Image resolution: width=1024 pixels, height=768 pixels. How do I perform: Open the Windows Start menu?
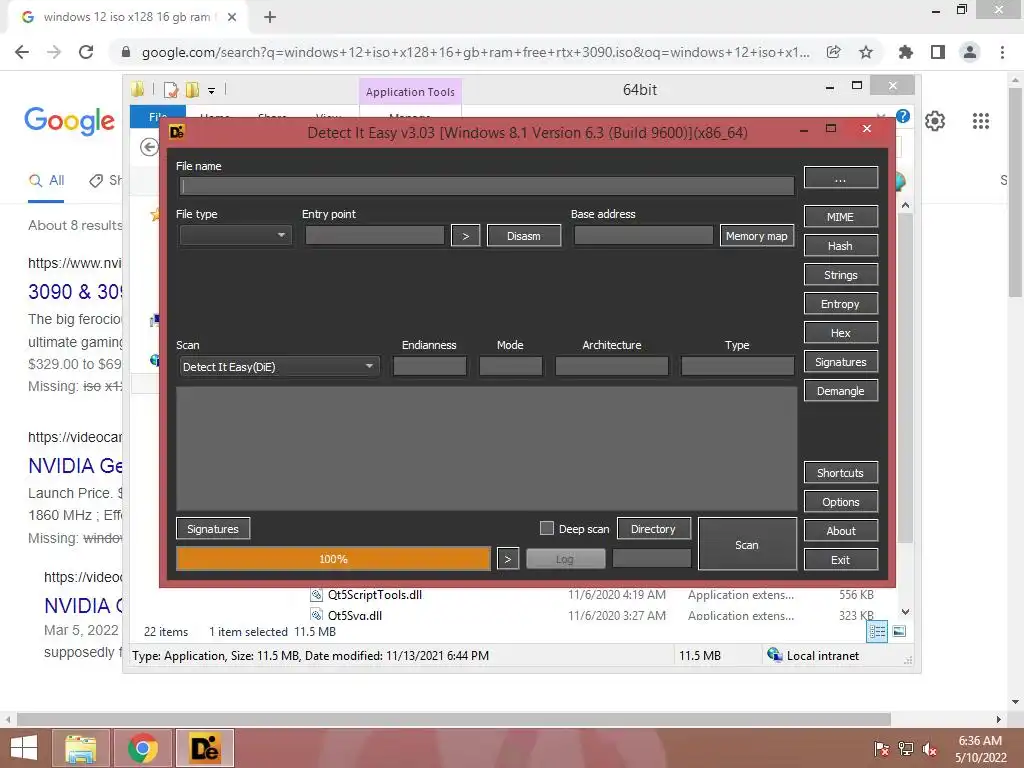coord(24,748)
